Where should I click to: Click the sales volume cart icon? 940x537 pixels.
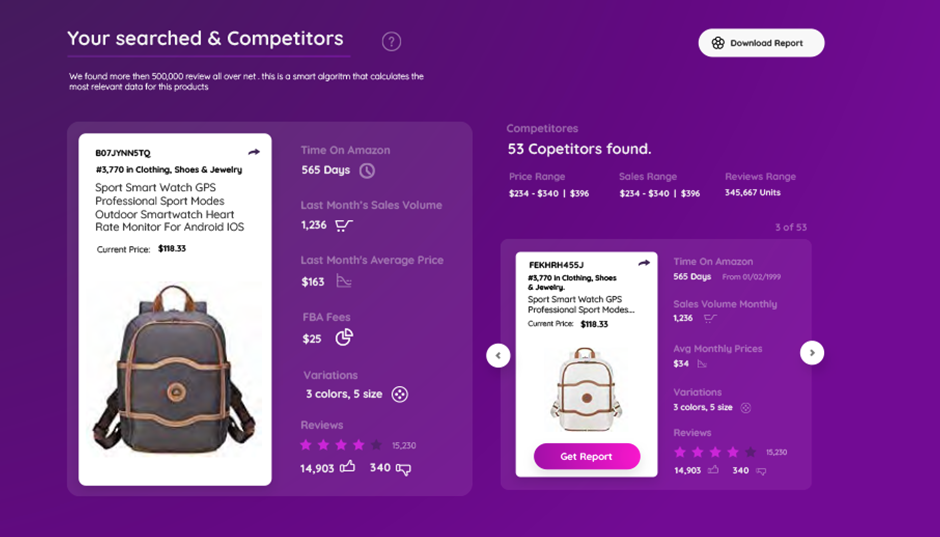343,226
